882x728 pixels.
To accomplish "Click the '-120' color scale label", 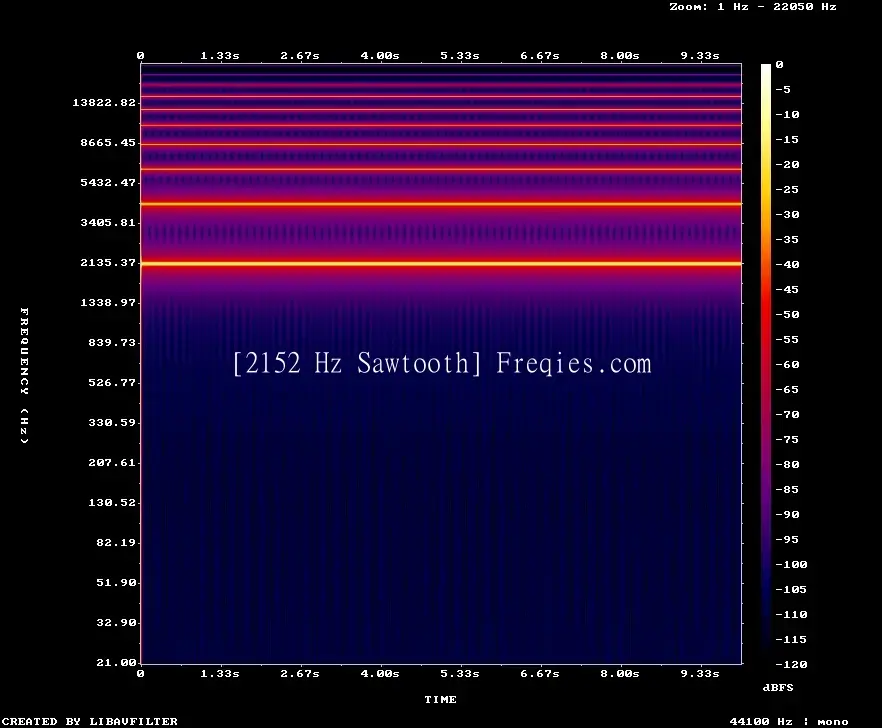I will tap(791, 664).
